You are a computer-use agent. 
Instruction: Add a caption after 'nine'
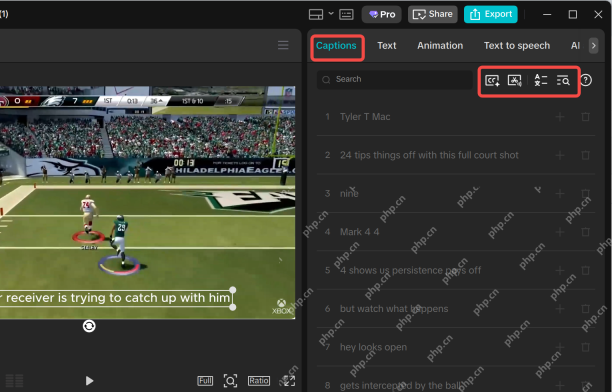click(x=560, y=193)
